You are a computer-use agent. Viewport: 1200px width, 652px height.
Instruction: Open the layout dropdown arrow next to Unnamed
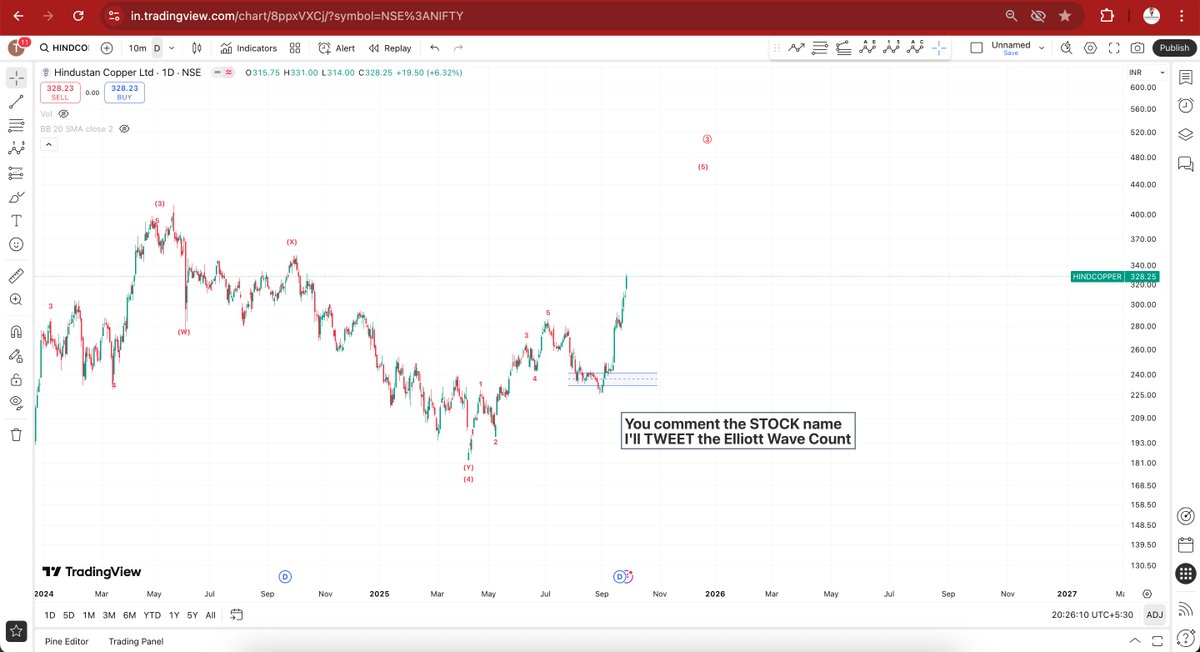coord(1041,47)
